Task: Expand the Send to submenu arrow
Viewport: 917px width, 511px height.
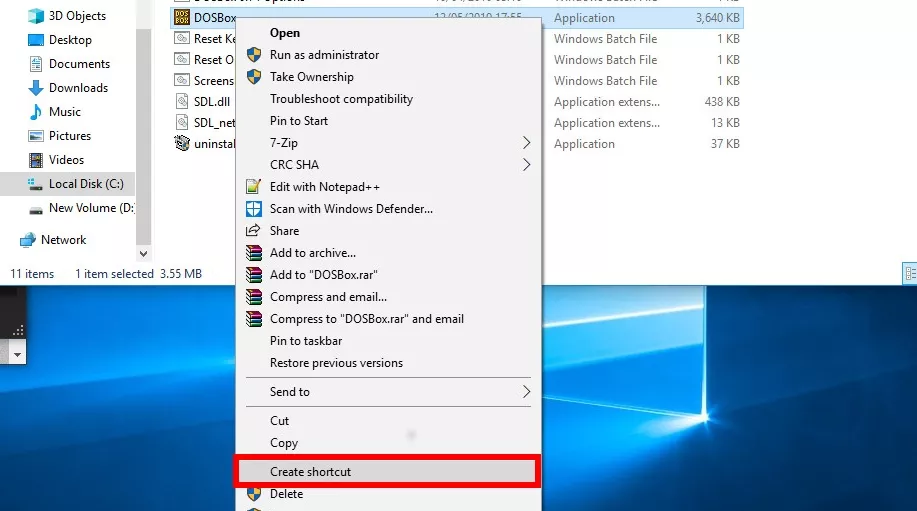Action: [526, 392]
